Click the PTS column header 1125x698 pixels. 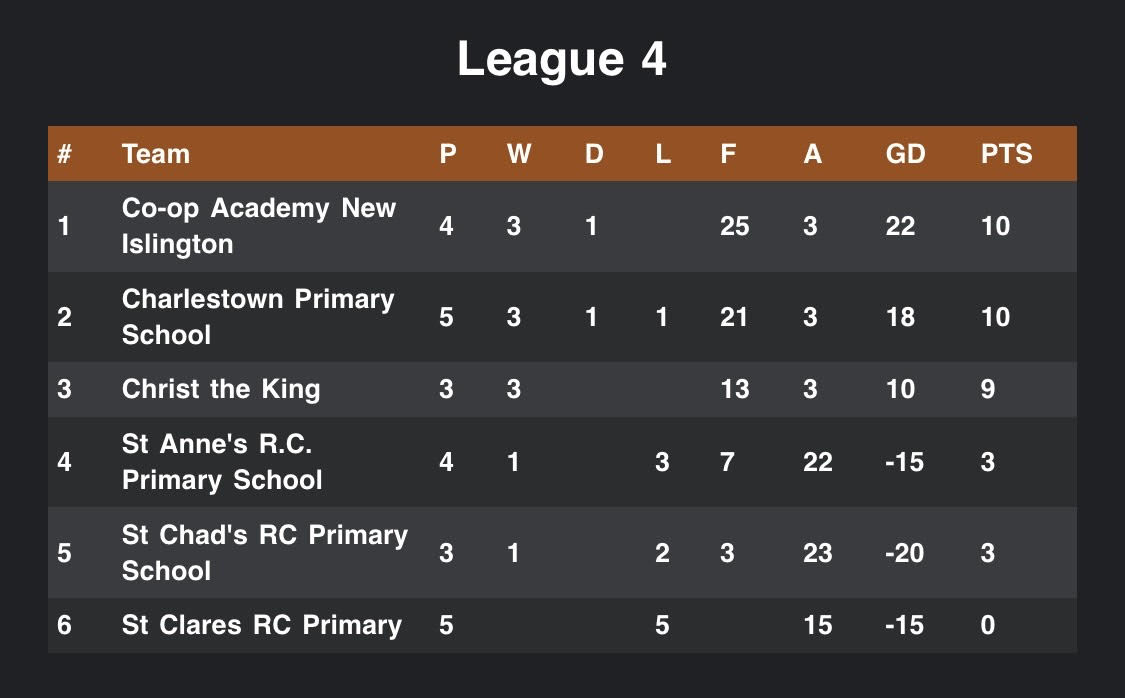click(1006, 154)
